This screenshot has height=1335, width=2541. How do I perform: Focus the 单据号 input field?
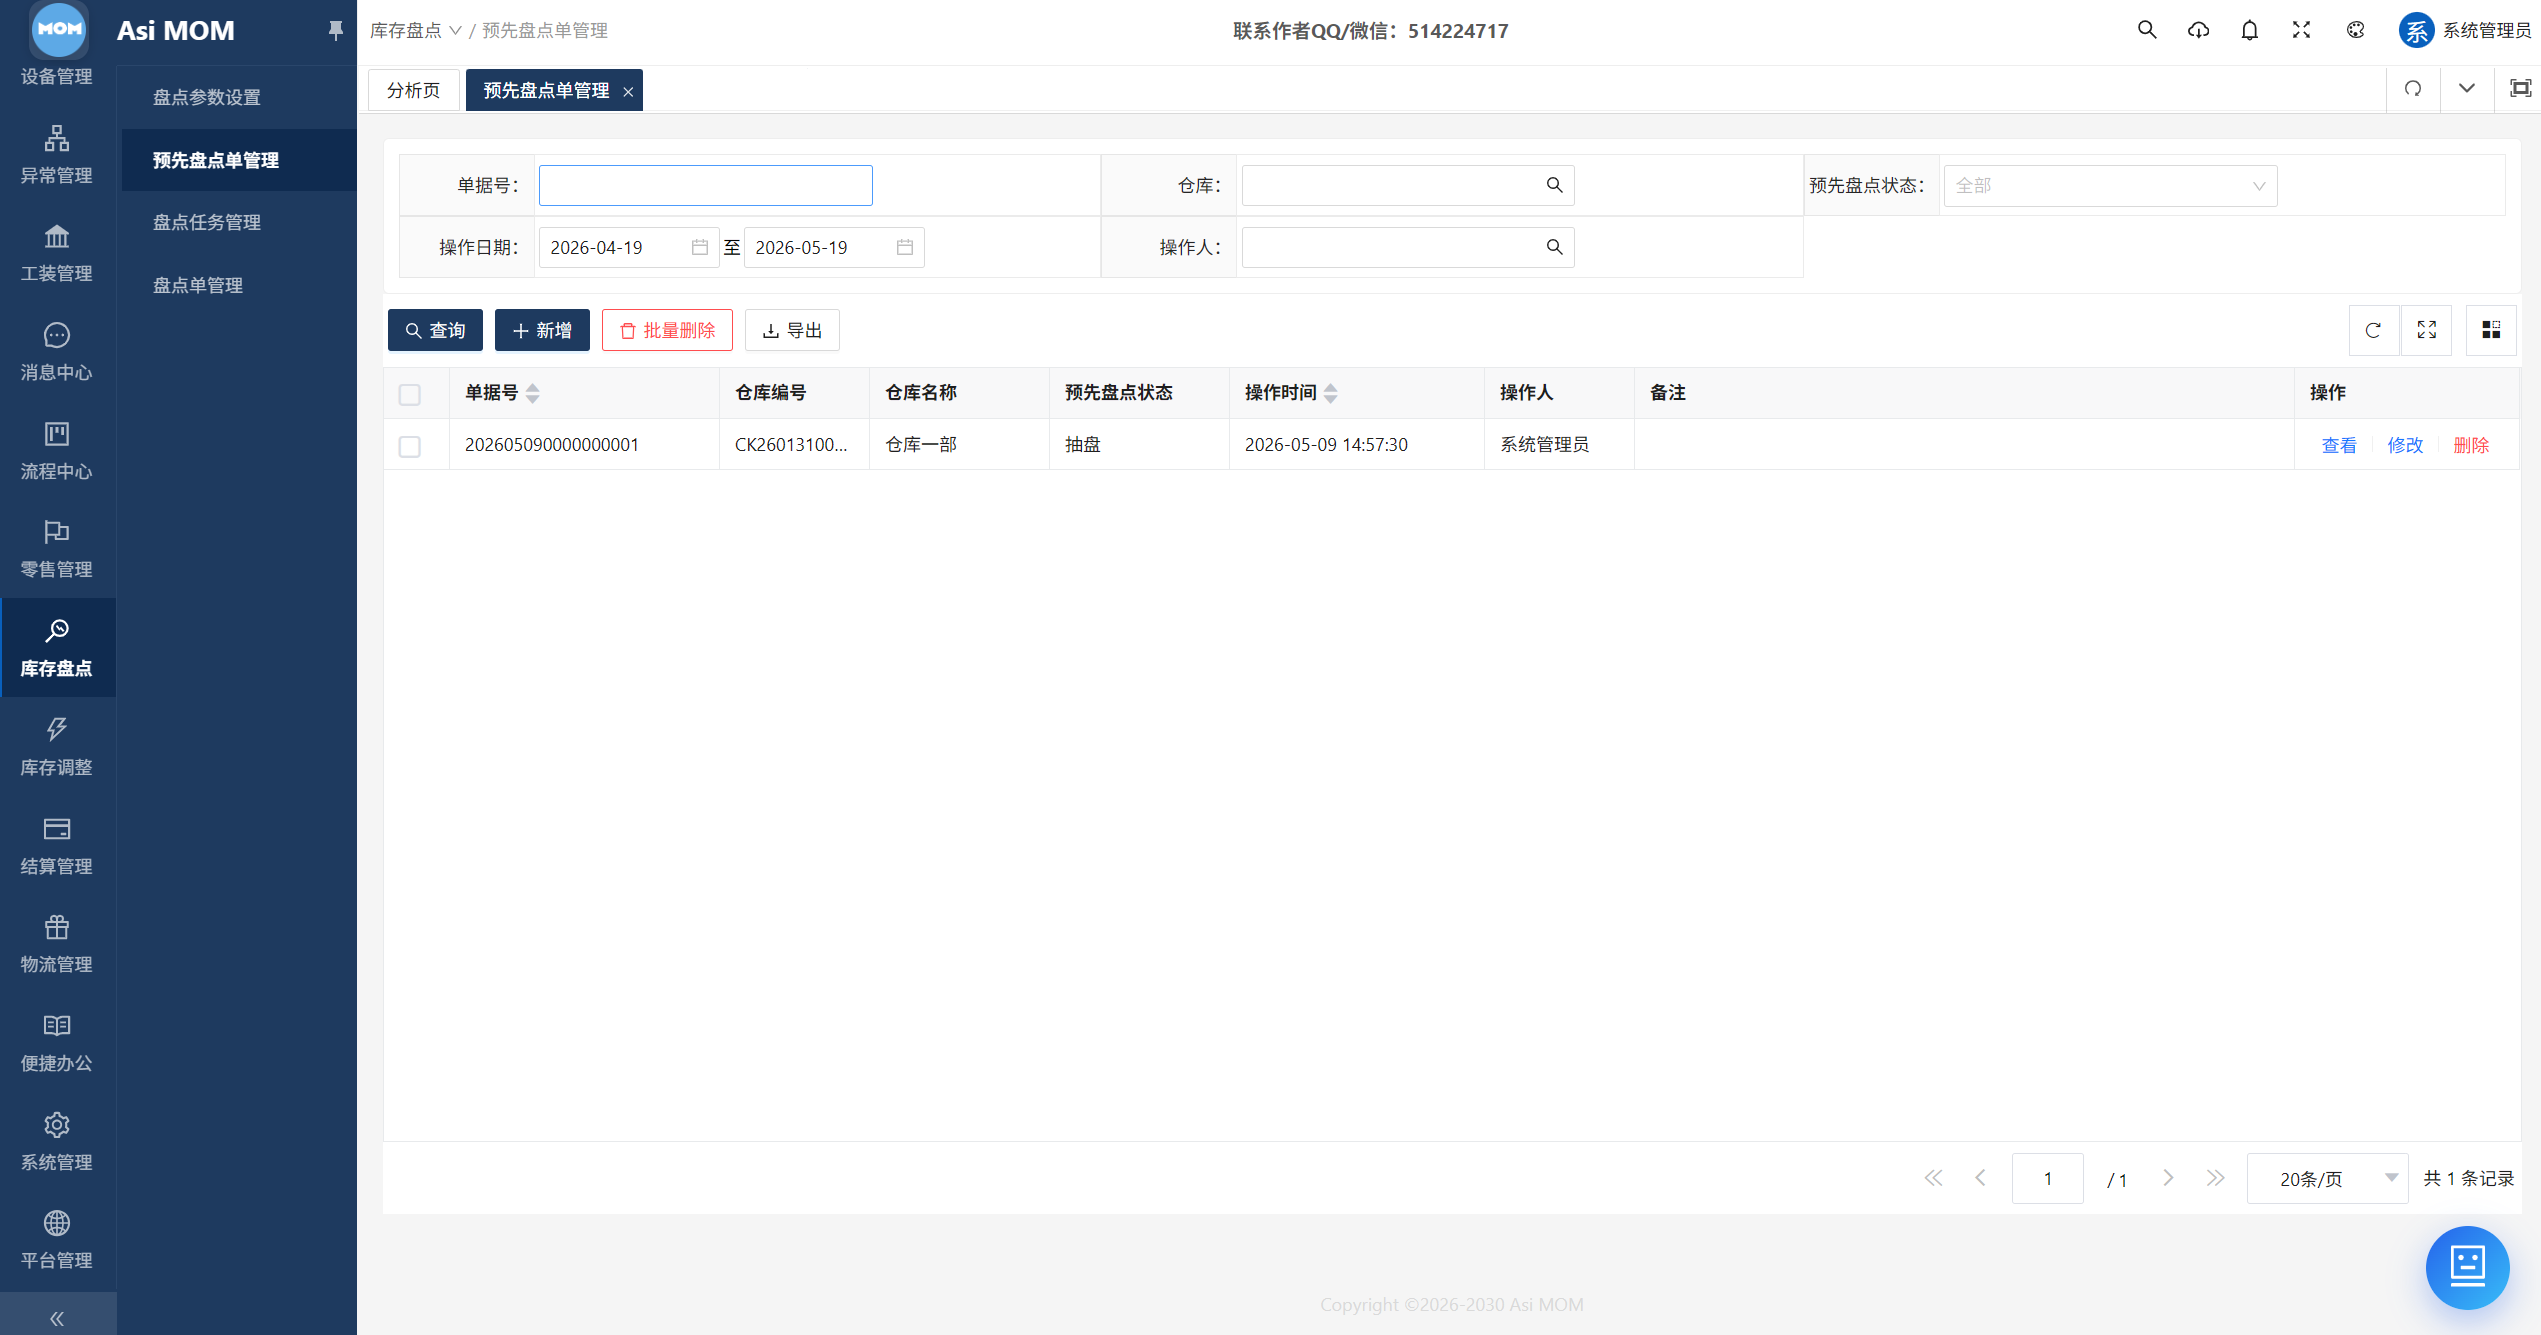coord(705,185)
